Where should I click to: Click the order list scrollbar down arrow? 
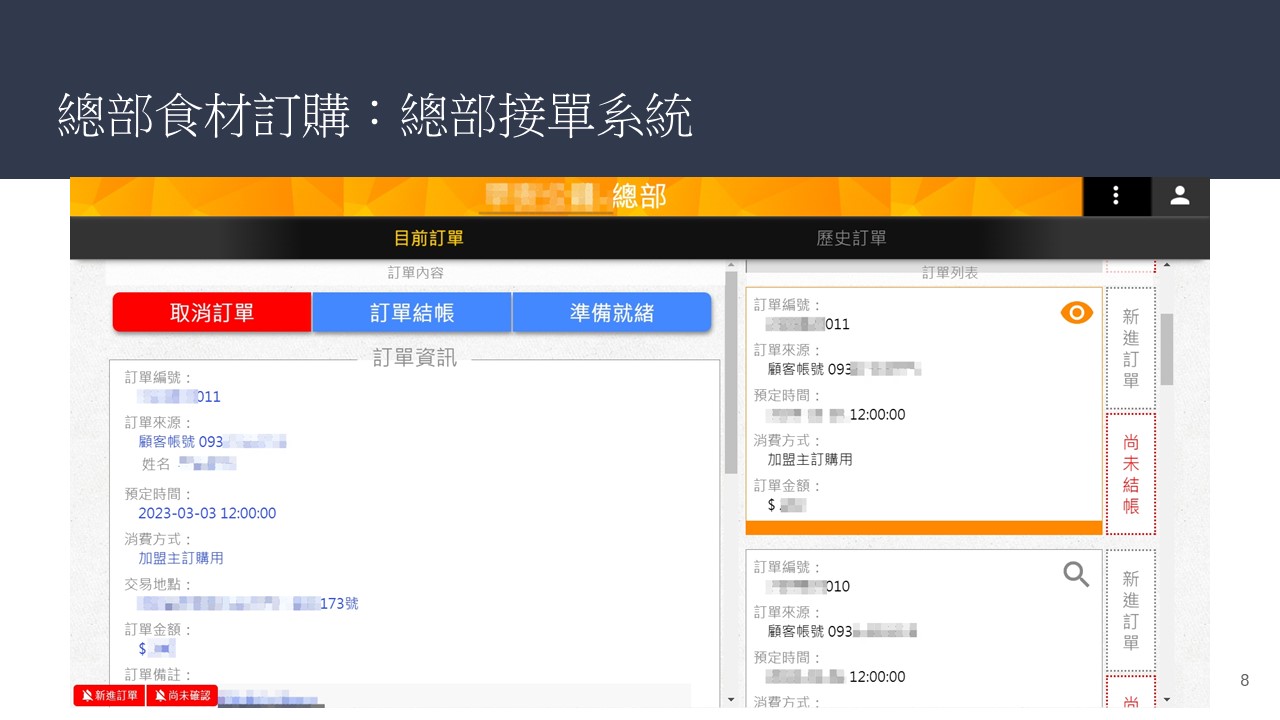[x=1166, y=699]
